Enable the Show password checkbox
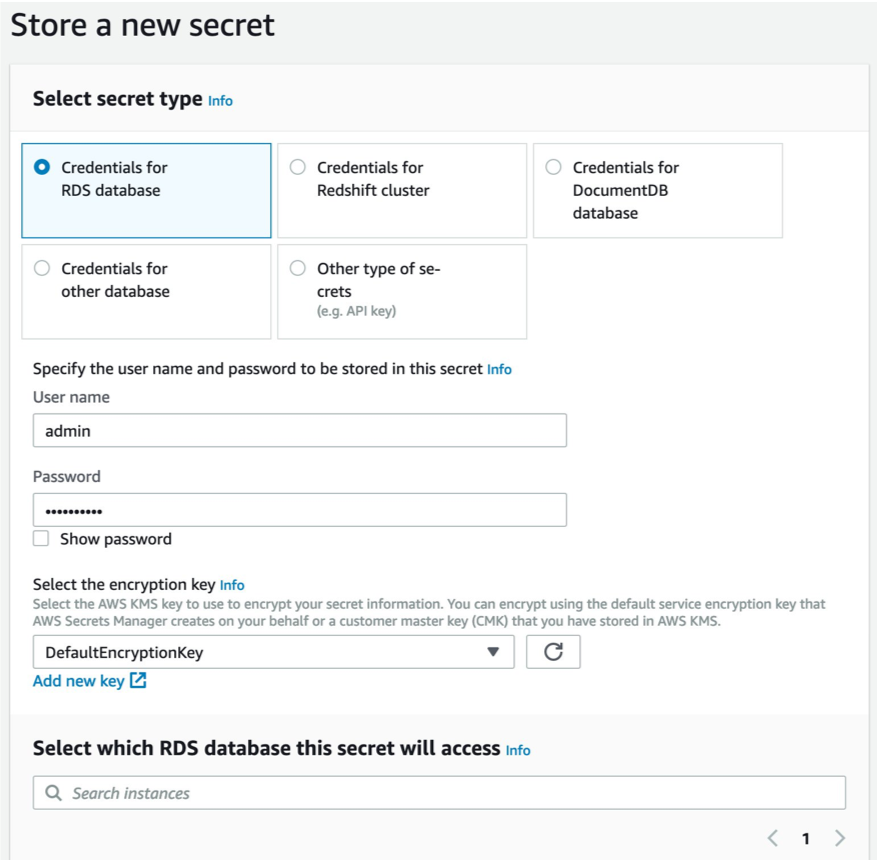The image size is (877, 860). pyautogui.click(x=41, y=539)
